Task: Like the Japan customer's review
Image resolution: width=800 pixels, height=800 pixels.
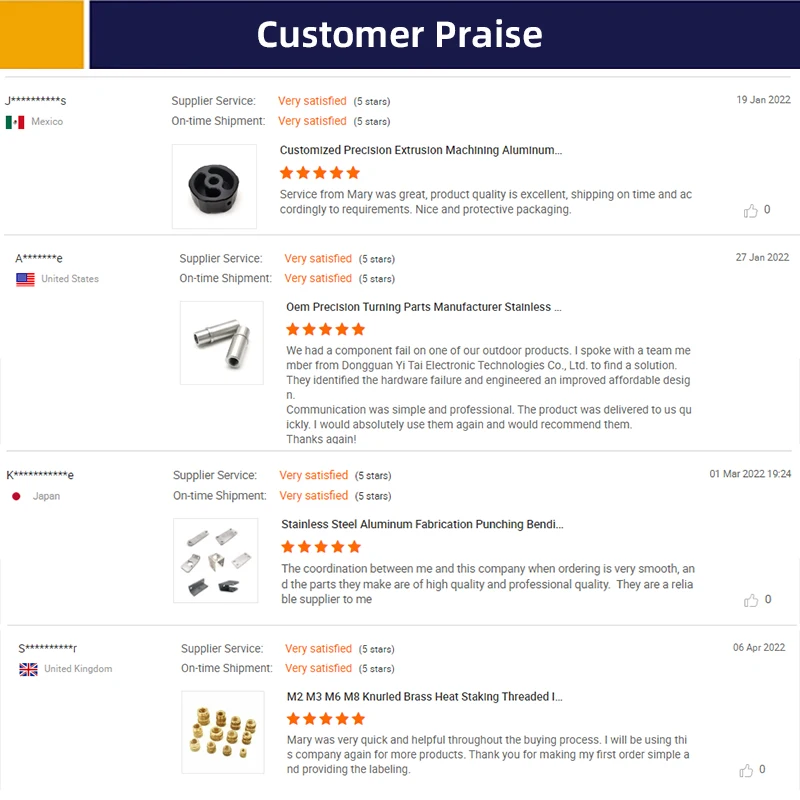Action: click(751, 600)
